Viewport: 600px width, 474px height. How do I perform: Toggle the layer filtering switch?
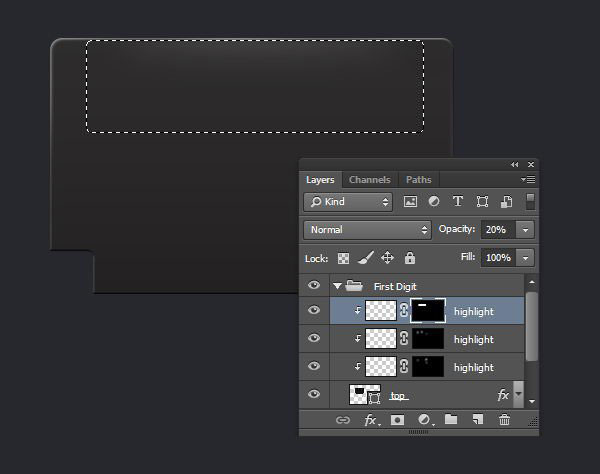[x=530, y=201]
